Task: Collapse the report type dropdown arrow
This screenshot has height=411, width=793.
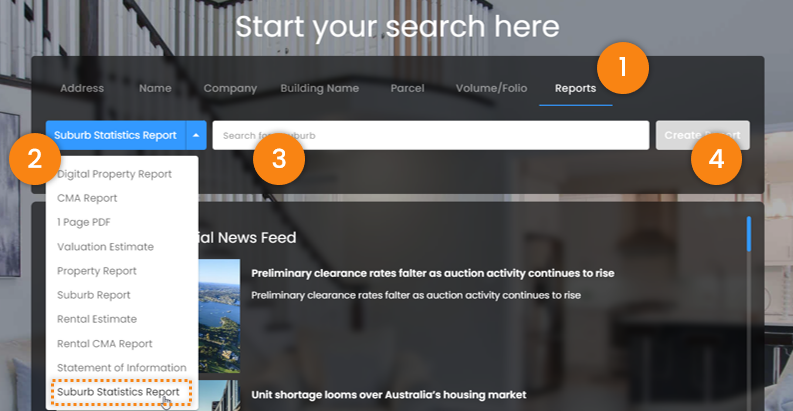Action: [196, 135]
